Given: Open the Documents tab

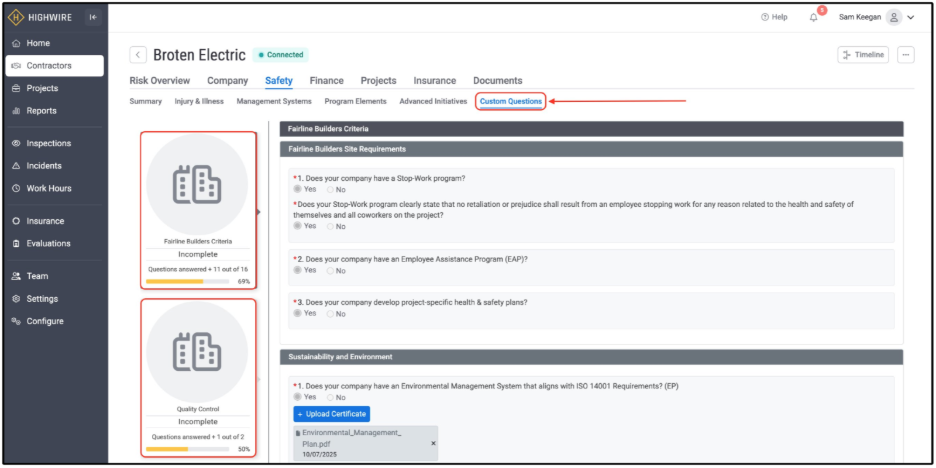Looking at the screenshot, I should (x=498, y=81).
